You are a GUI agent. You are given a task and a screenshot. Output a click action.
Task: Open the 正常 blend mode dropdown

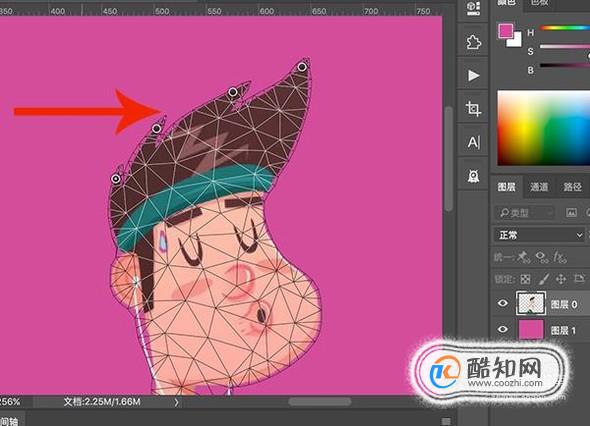pos(540,235)
